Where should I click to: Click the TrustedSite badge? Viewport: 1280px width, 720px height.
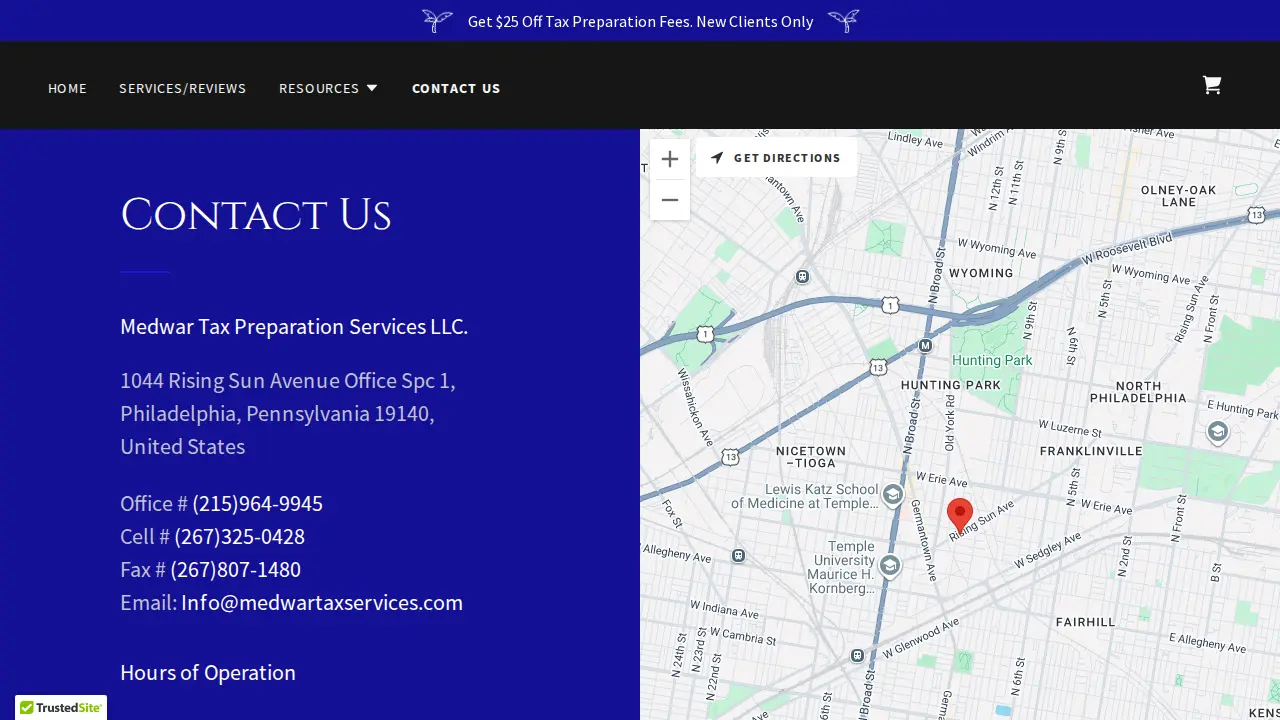click(x=61, y=707)
